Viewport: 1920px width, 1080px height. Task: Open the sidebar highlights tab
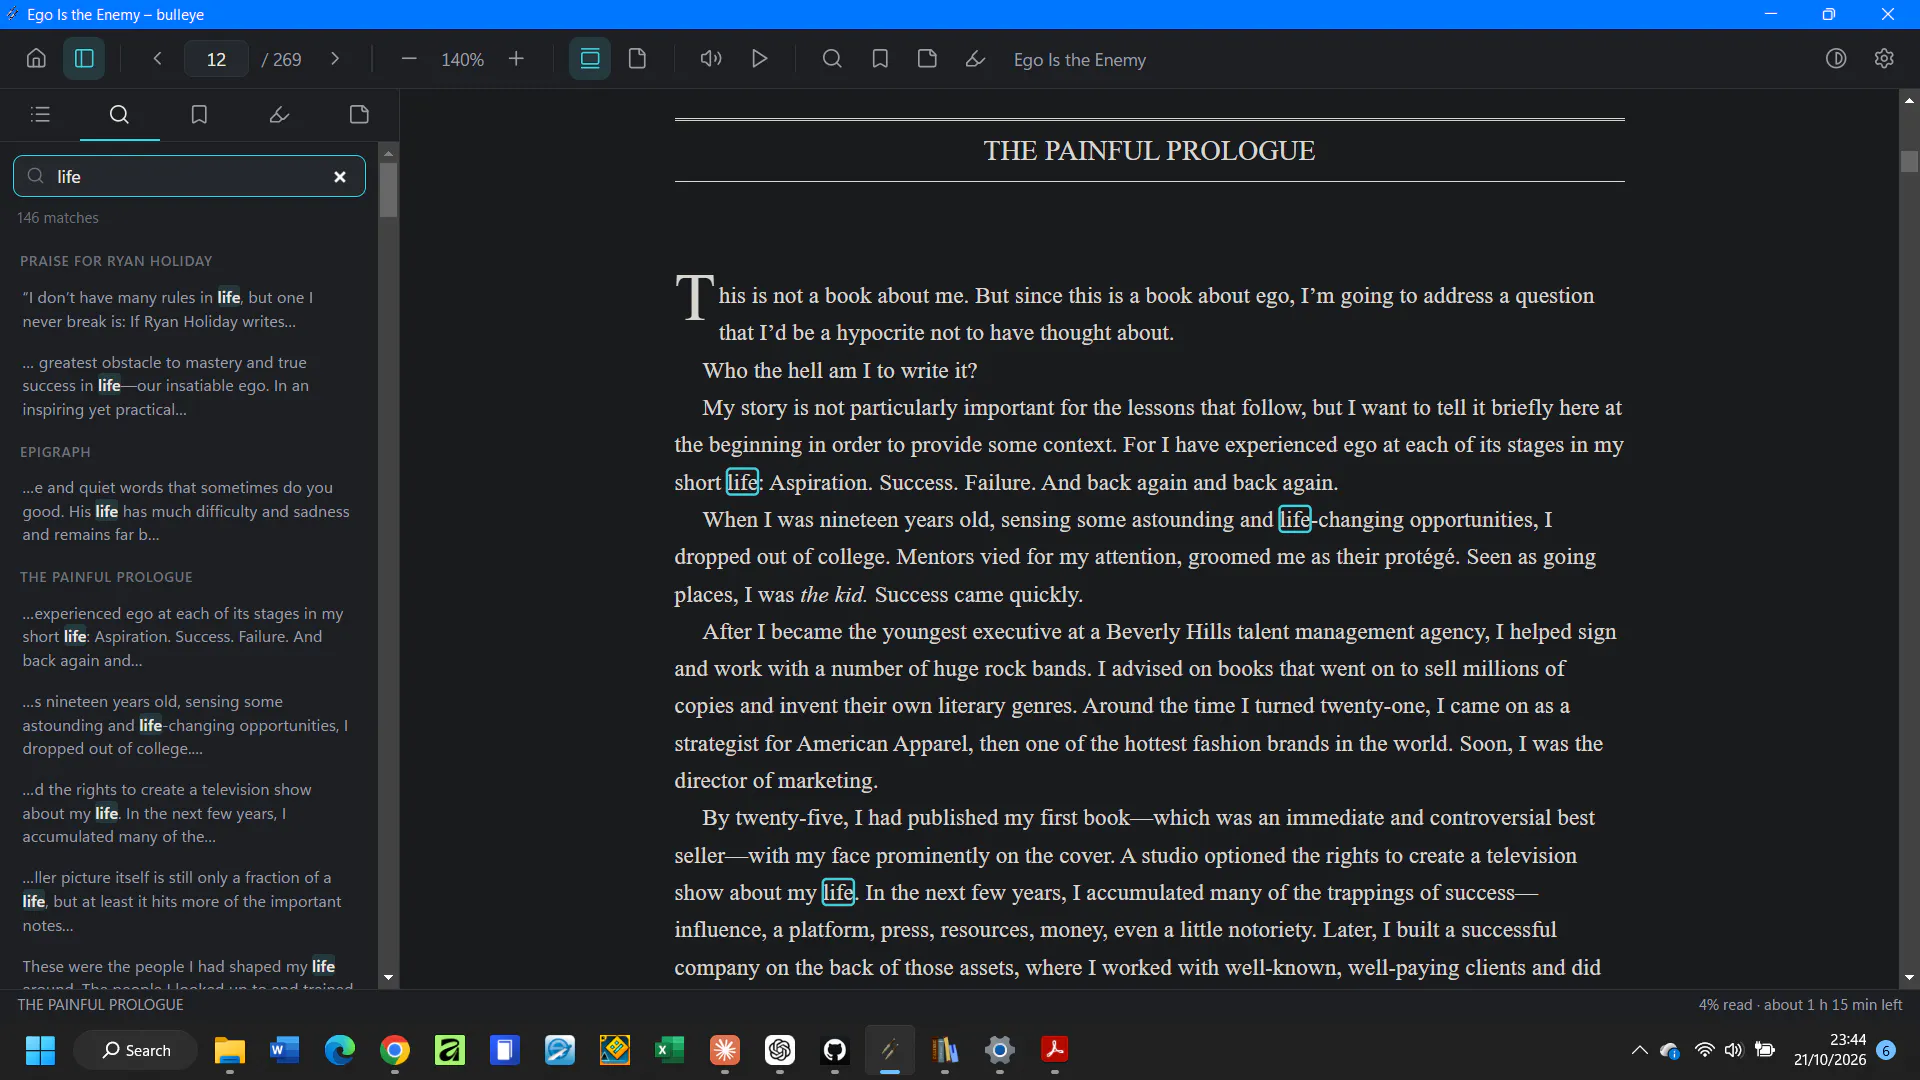tap(279, 115)
